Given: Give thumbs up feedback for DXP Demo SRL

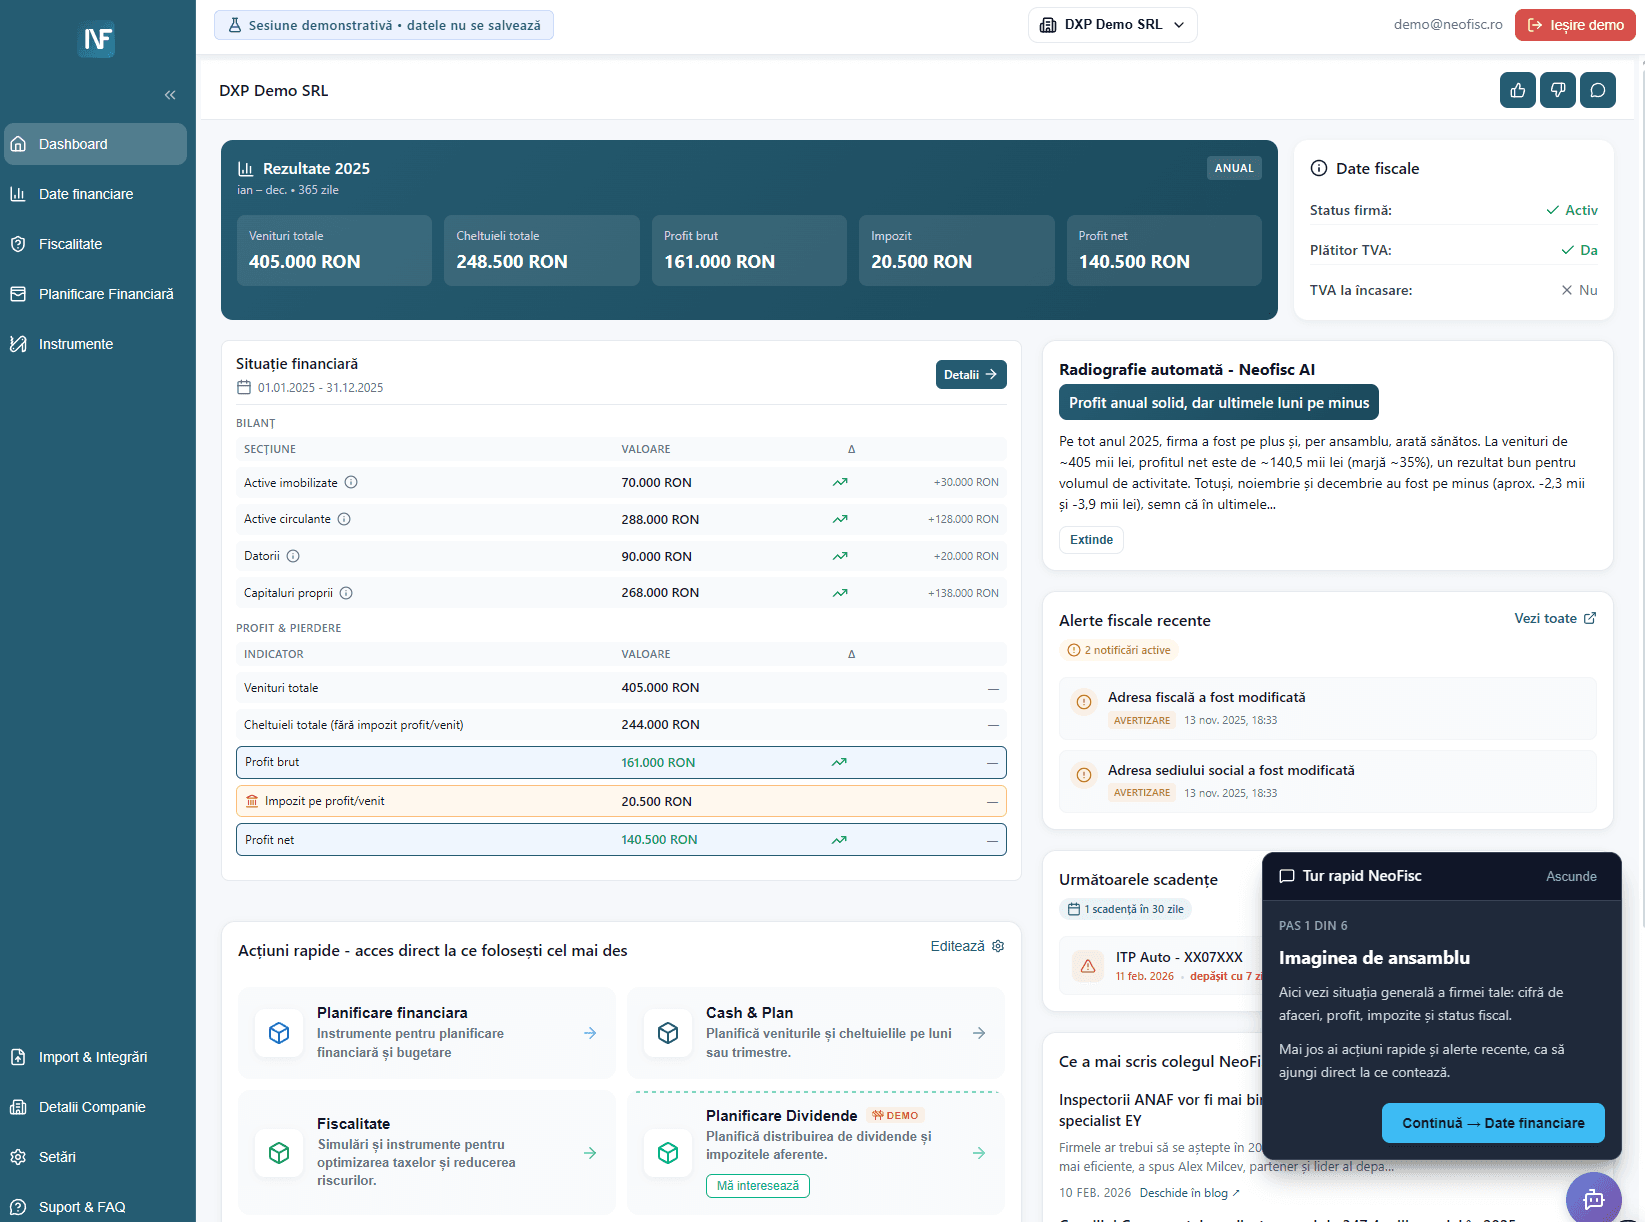Looking at the screenshot, I should click(1517, 90).
